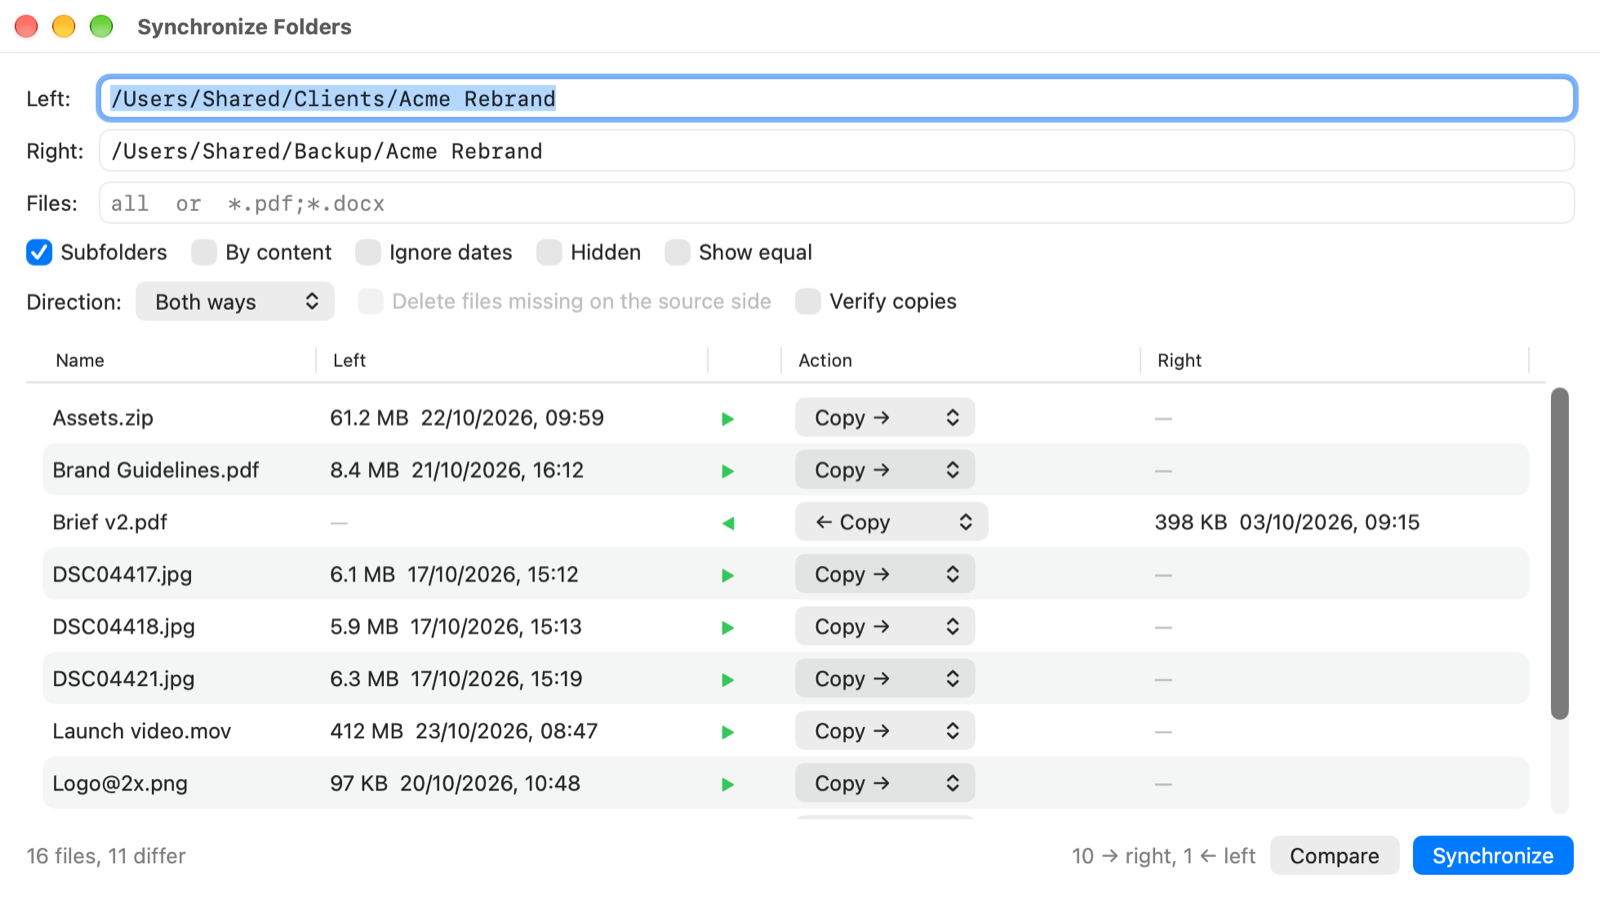Click into the Right folder path field
Viewport: 1600px width, 901px height.
coord(837,151)
